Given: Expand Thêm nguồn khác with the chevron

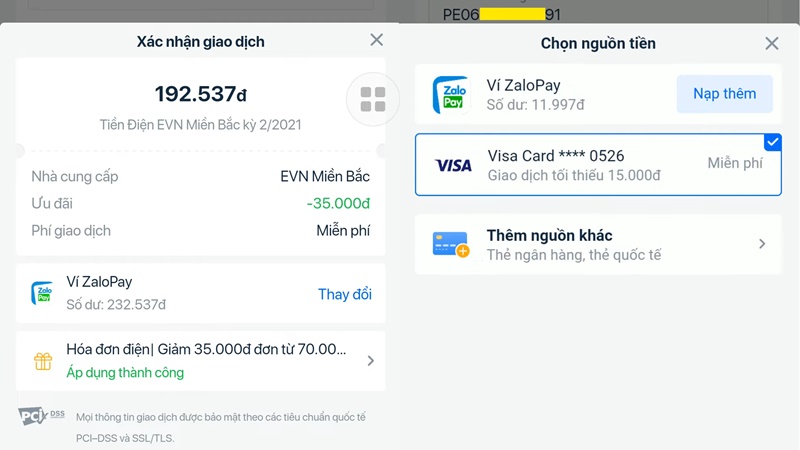Looking at the screenshot, I should tap(762, 244).
